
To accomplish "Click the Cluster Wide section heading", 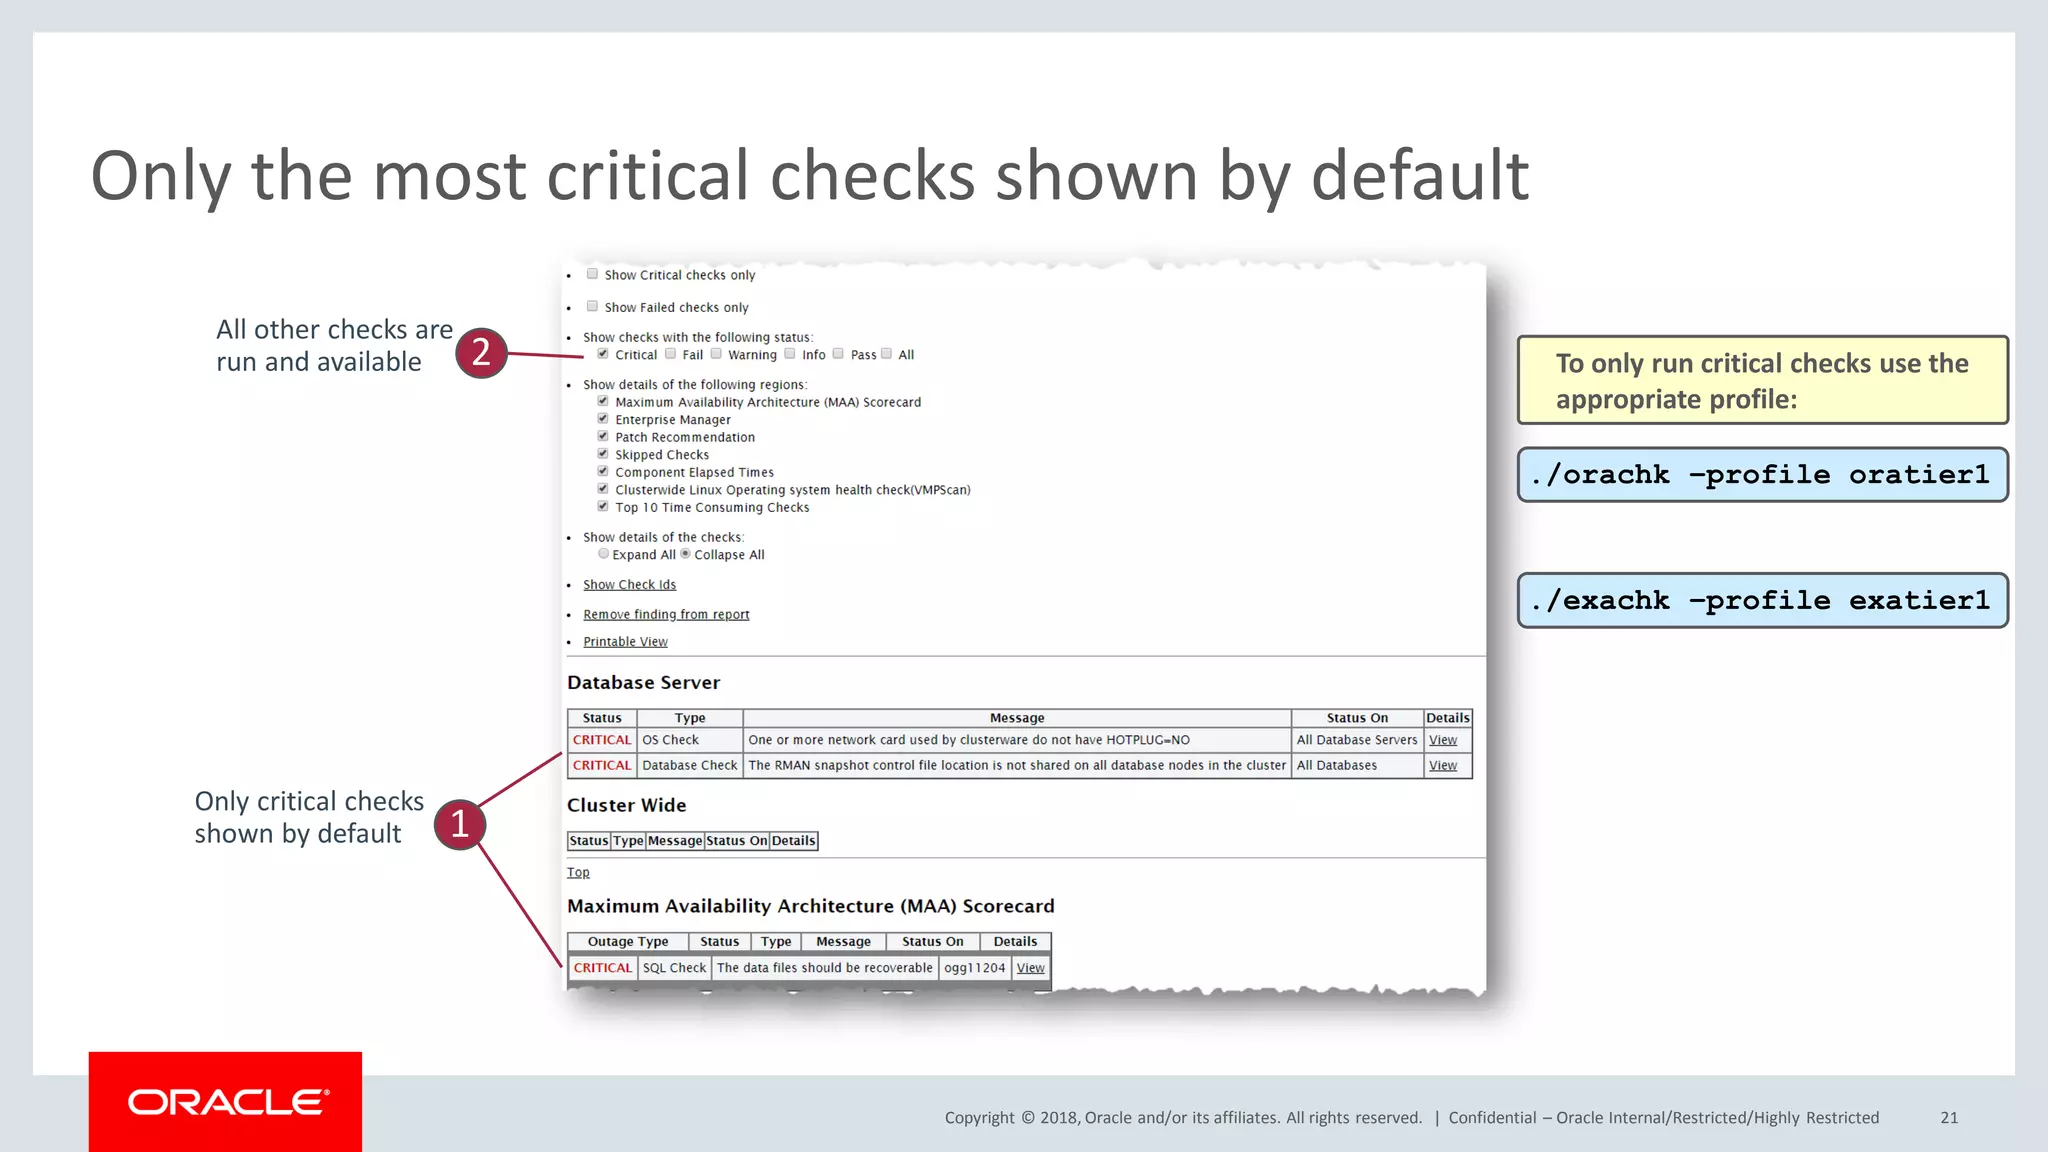I will coord(626,805).
